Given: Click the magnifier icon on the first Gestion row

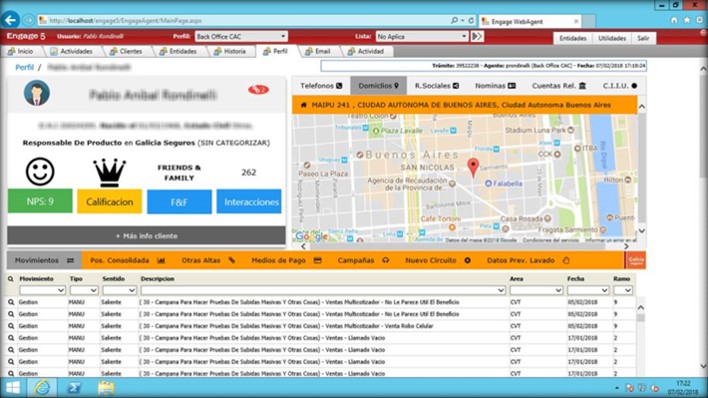Looking at the screenshot, I should pyautogui.click(x=11, y=302).
